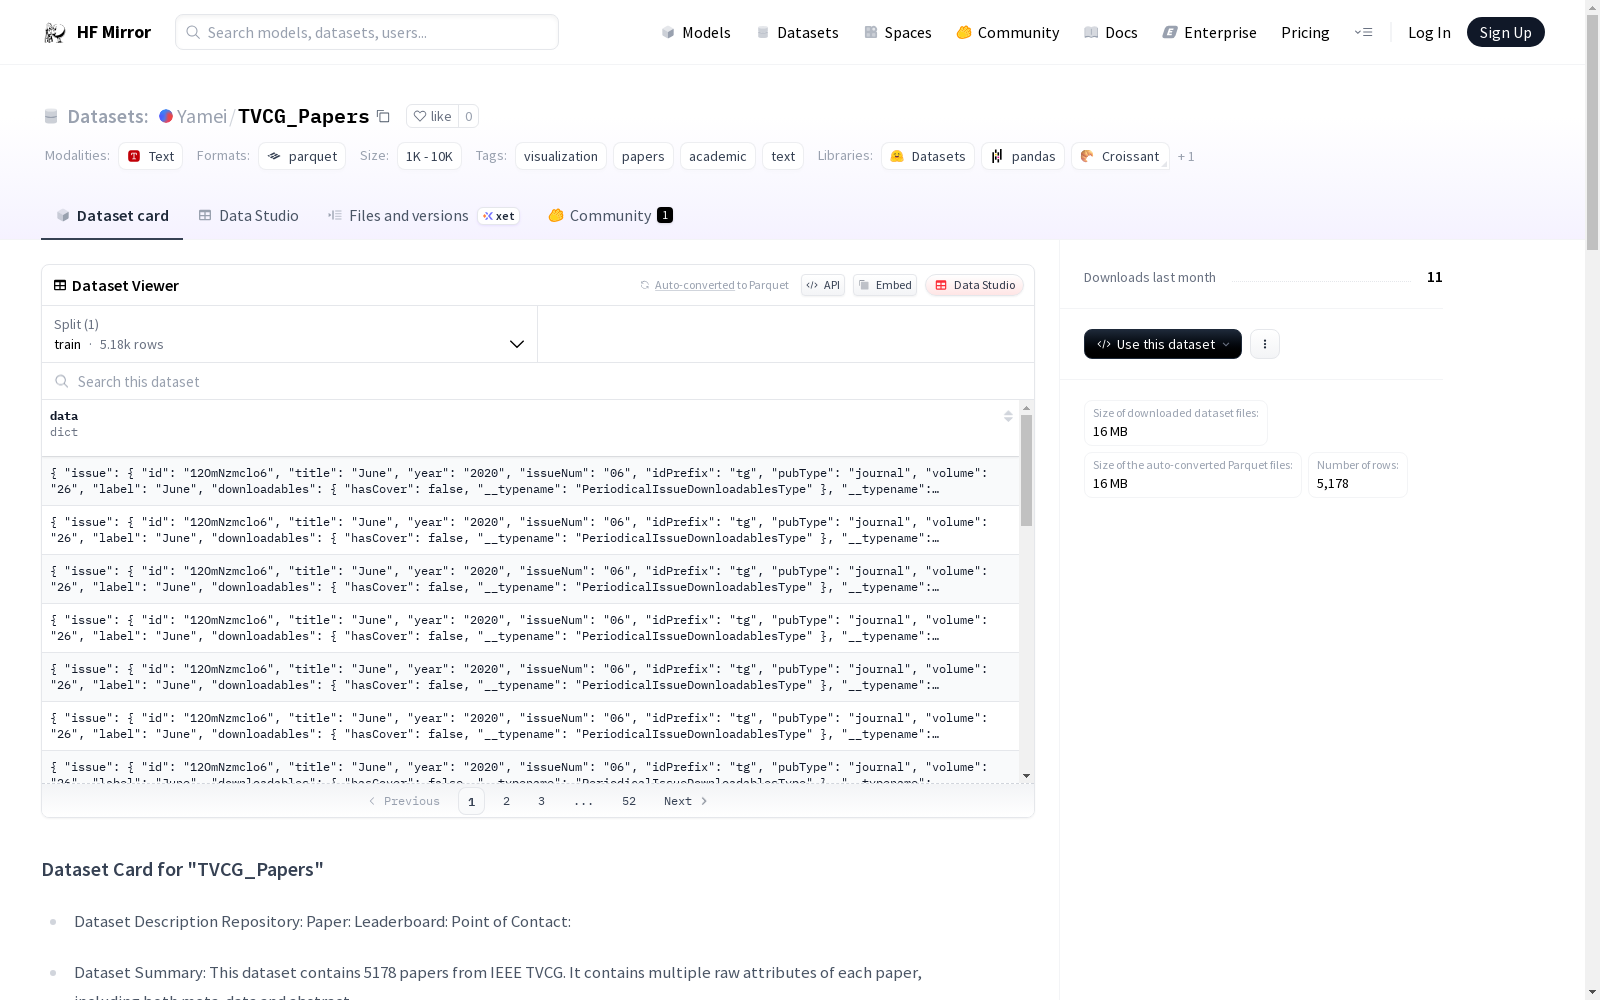Click the Yamei author link

[202, 116]
